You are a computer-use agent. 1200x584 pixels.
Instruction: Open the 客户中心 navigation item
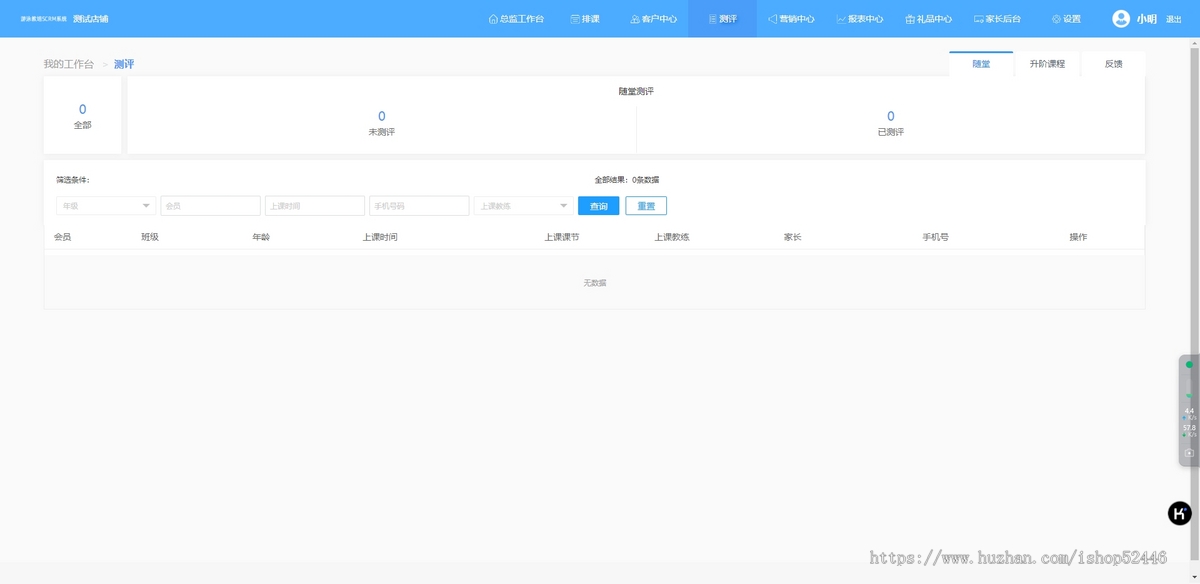(653, 19)
